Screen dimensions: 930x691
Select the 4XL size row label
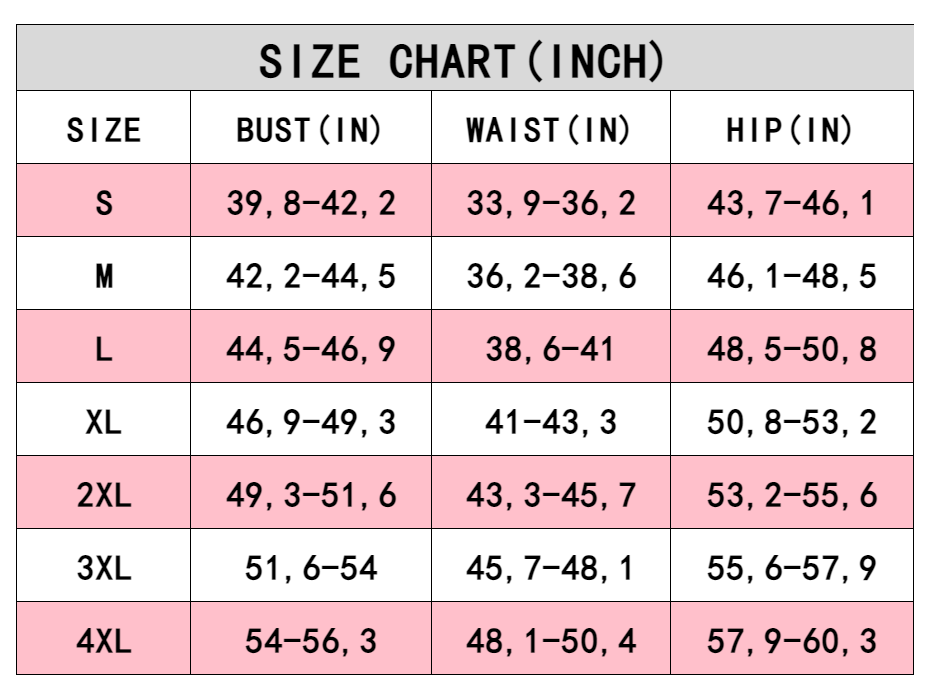click(x=104, y=641)
